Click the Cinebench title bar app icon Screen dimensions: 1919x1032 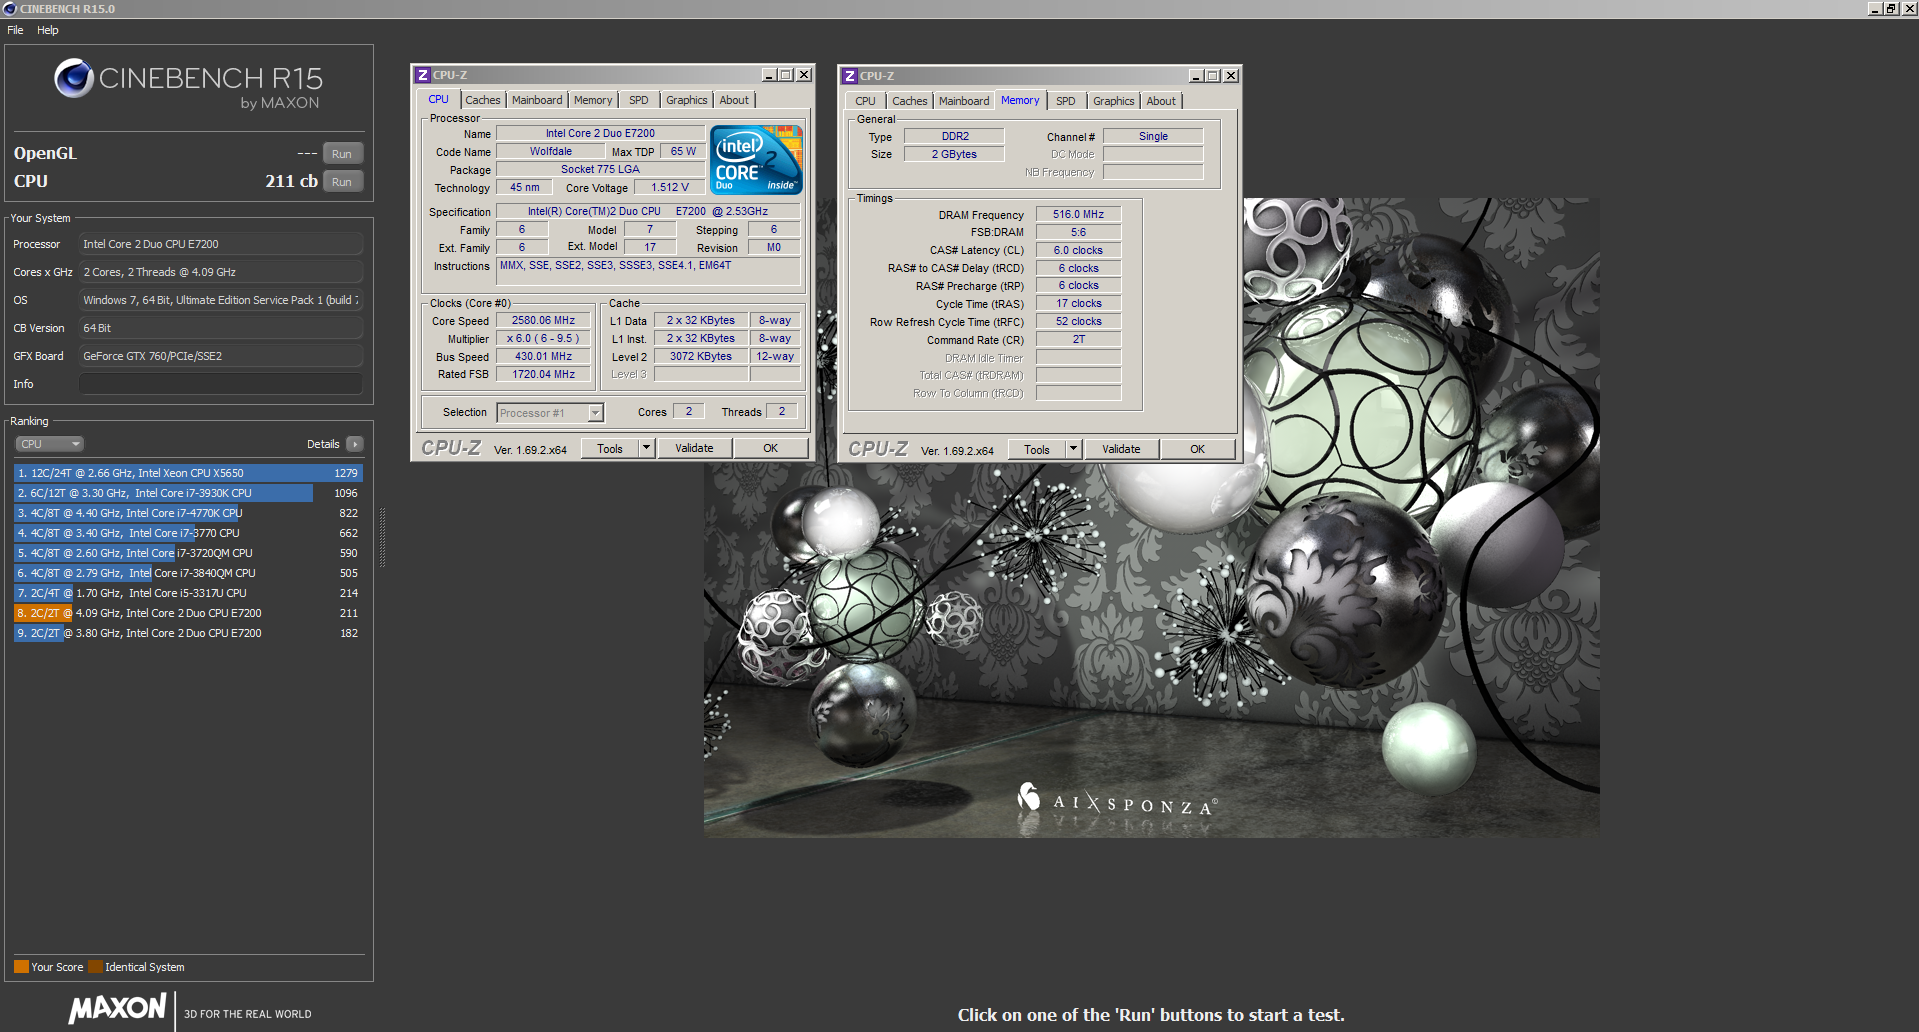tap(10, 9)
